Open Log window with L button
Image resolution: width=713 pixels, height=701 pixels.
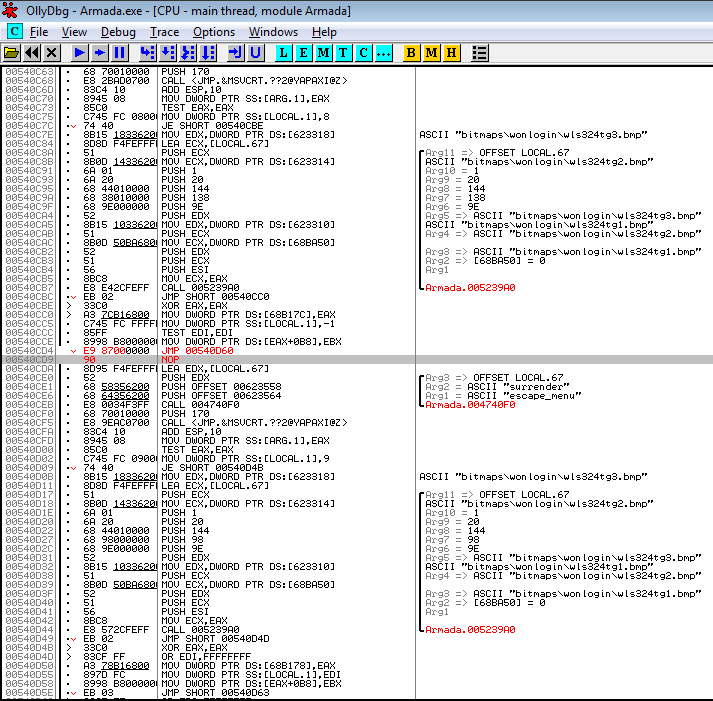pos(284,52)
